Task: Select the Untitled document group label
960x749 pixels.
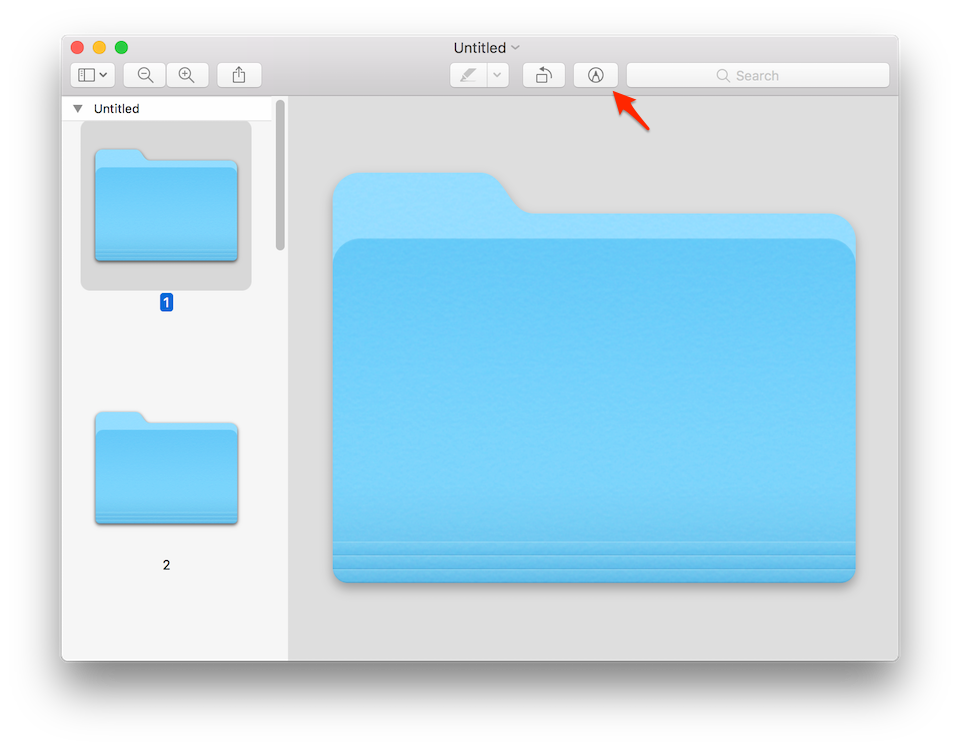Action: 116,108
